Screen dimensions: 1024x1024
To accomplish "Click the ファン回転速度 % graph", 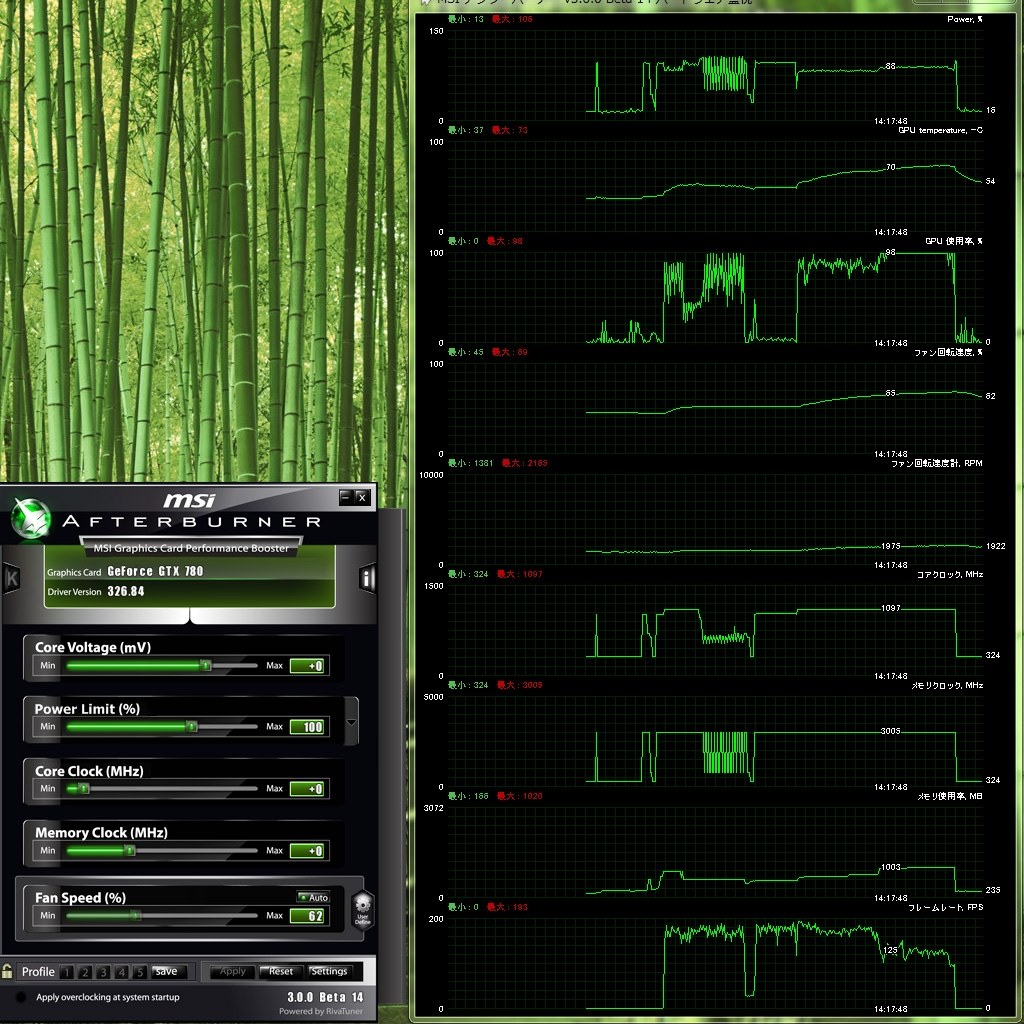I will (715, 408).
